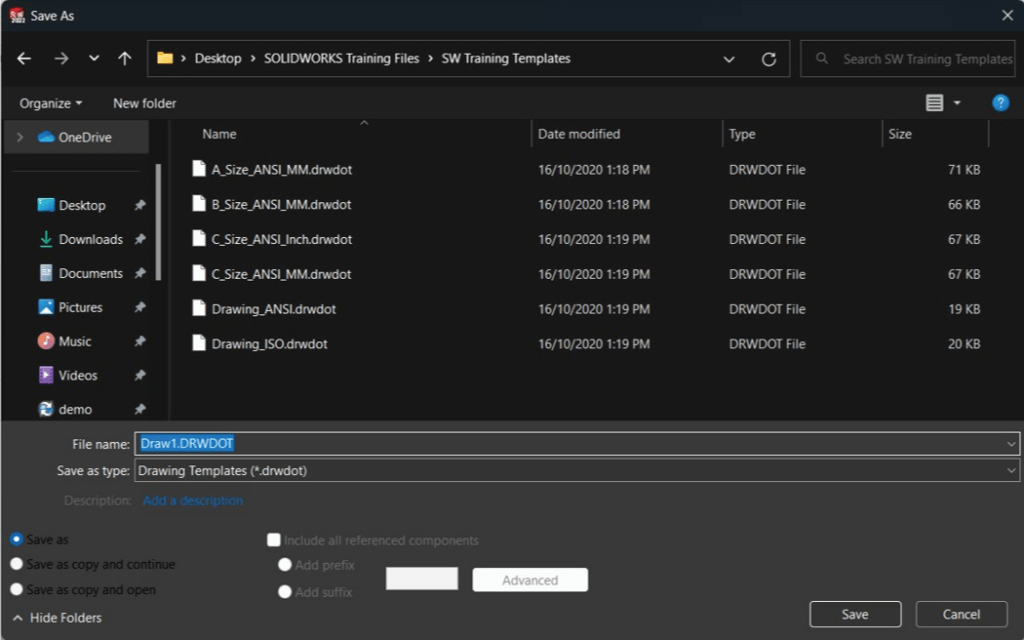The image size is (1024, 640).
Task: Expand the OneDrive tree node
Action: [x=19, y=137]
